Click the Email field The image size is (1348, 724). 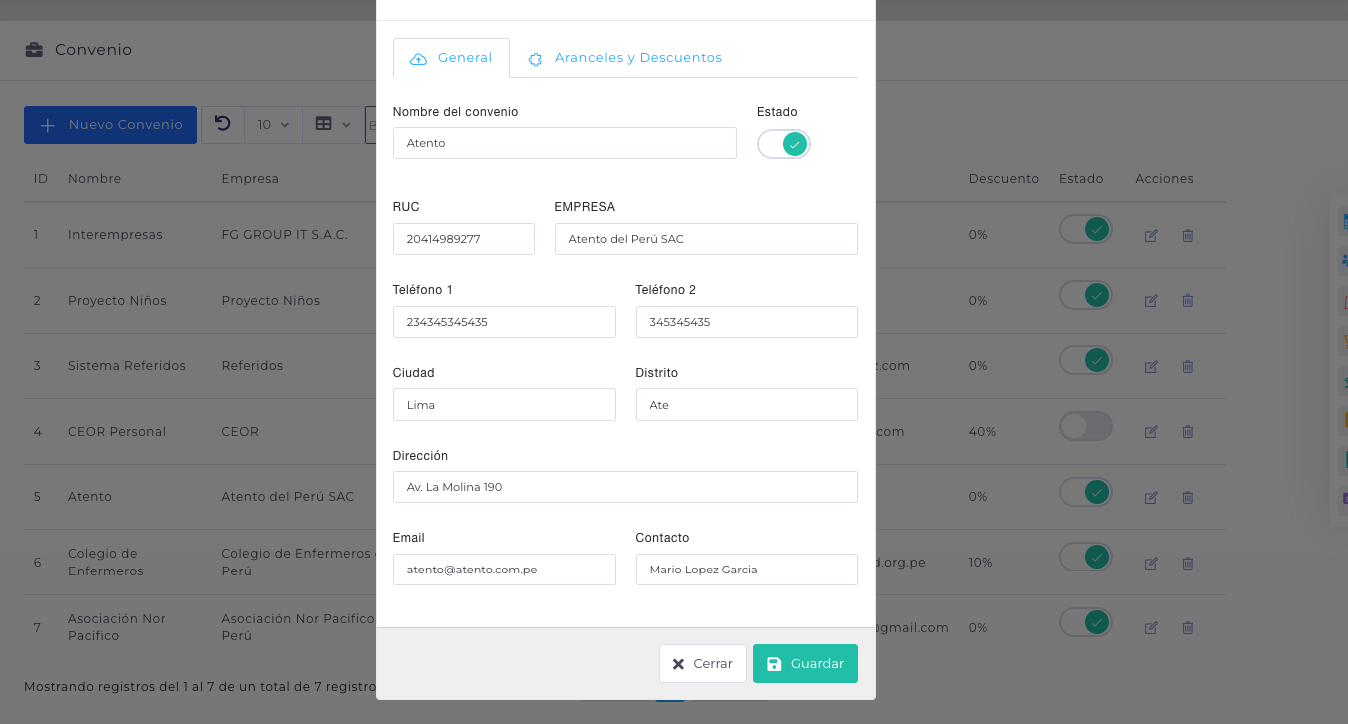[x=504, y=569]
